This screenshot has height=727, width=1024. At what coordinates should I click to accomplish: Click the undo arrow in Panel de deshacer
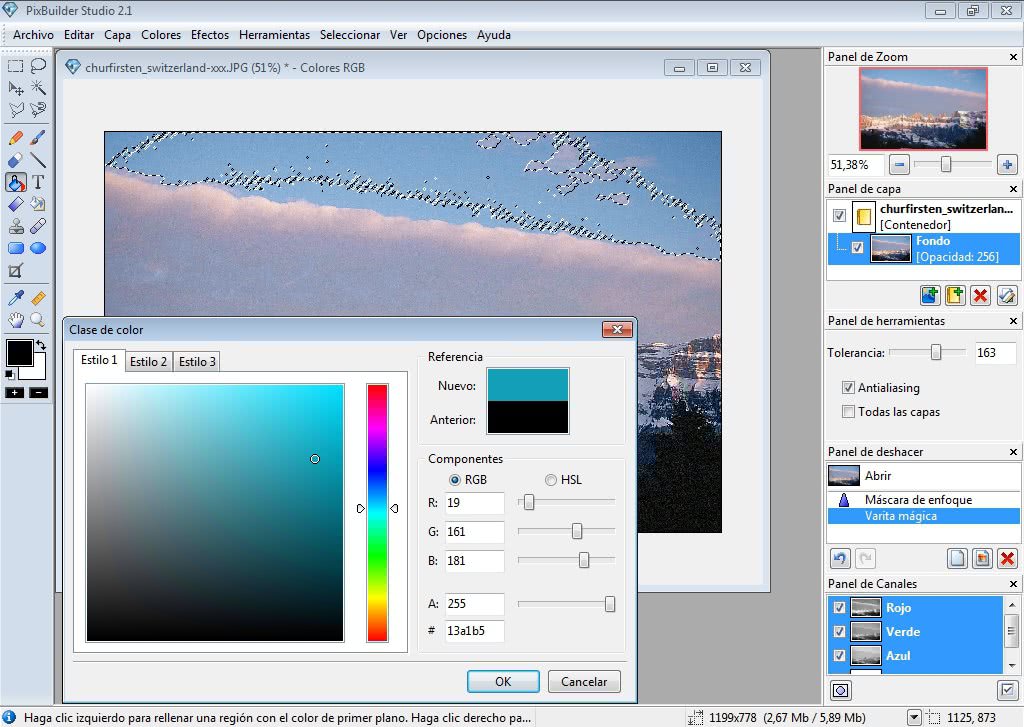[840, 558]
